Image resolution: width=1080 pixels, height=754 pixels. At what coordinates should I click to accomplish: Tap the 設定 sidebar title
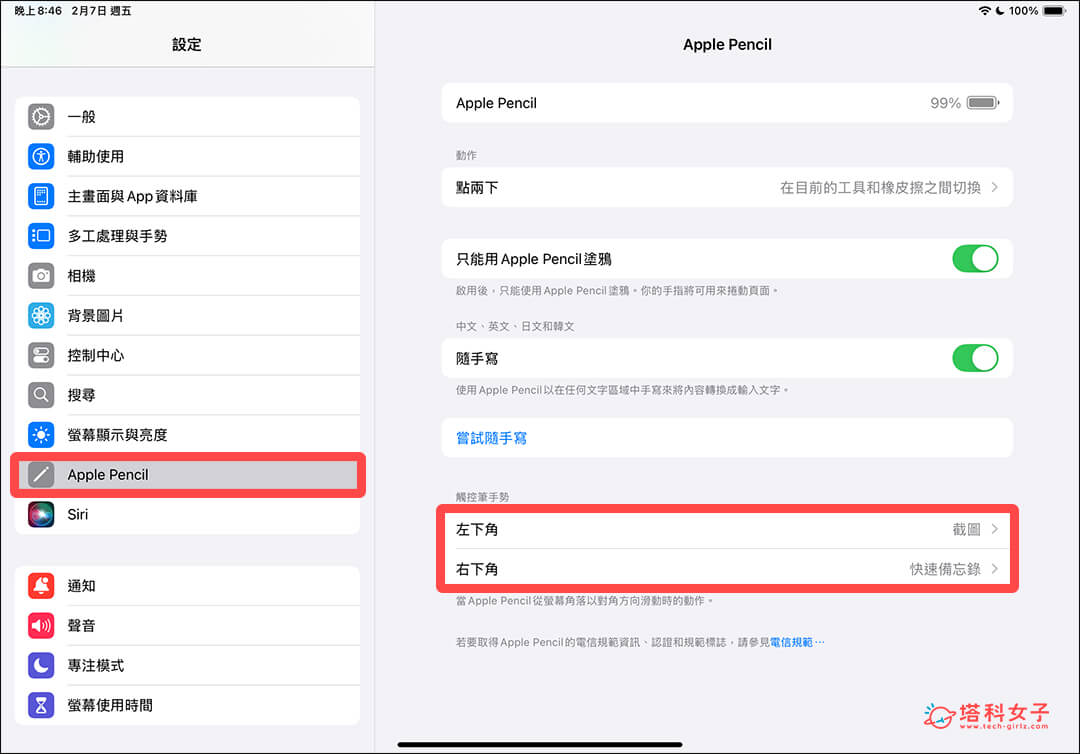pyautogui.click(x=187, y=45)
